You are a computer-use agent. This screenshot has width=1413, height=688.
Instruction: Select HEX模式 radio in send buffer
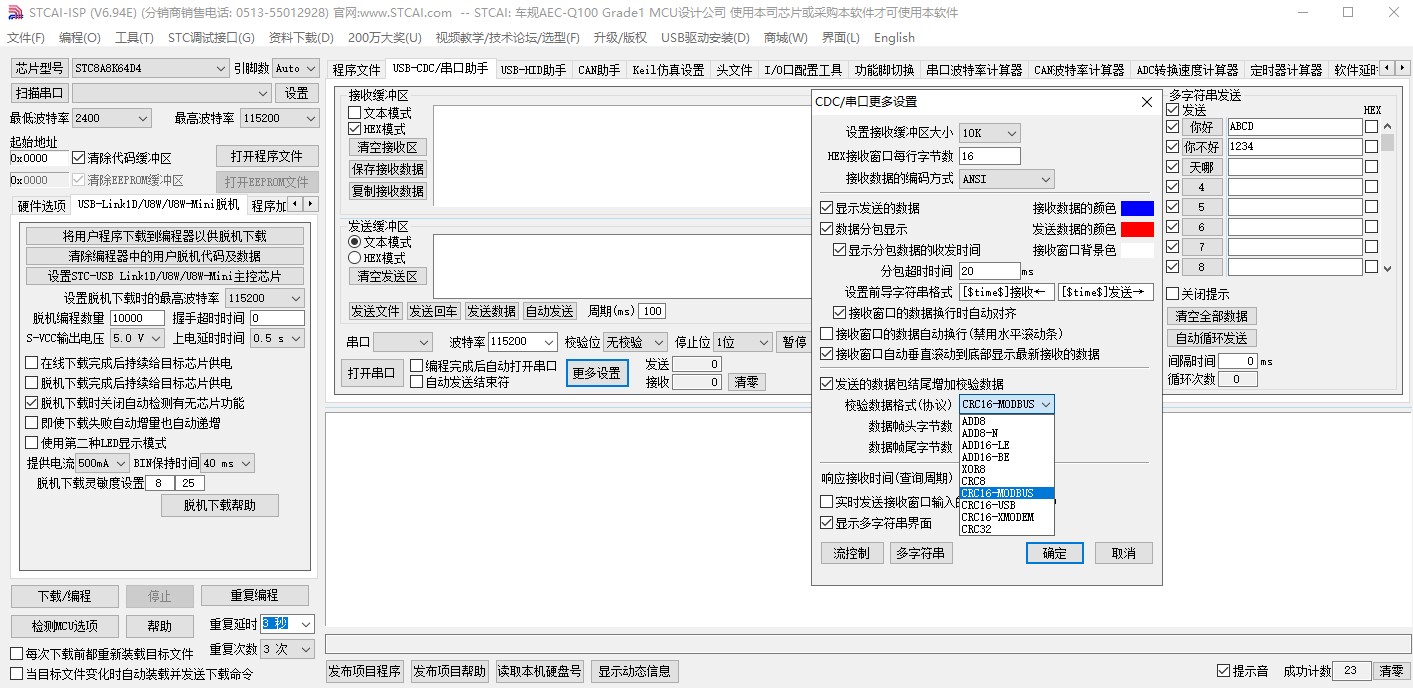pos(354,258)
